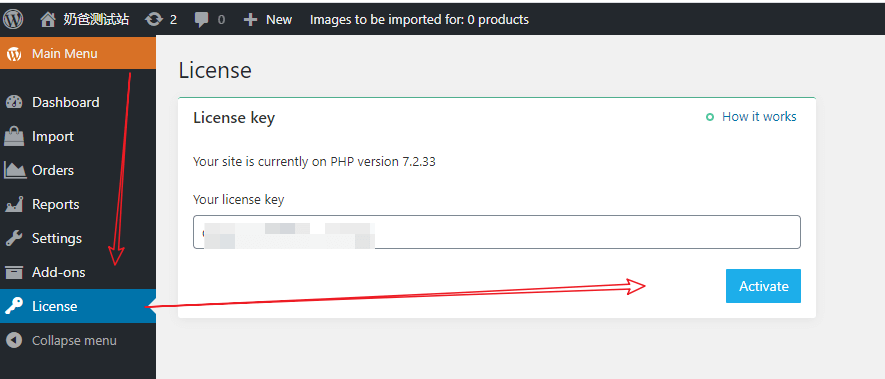The width and height of the screenshot is (885, 379).
Task: Click the Reports graph icon
Action: coord(14,204)
